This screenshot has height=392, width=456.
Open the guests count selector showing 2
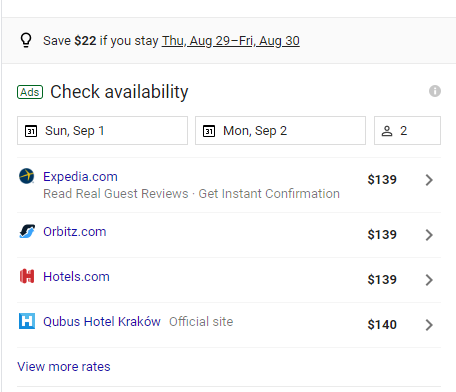407,131
